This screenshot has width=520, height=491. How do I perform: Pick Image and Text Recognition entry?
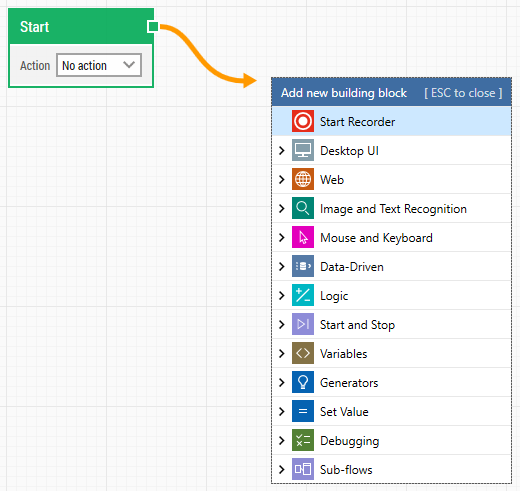(x=392, y=208)
